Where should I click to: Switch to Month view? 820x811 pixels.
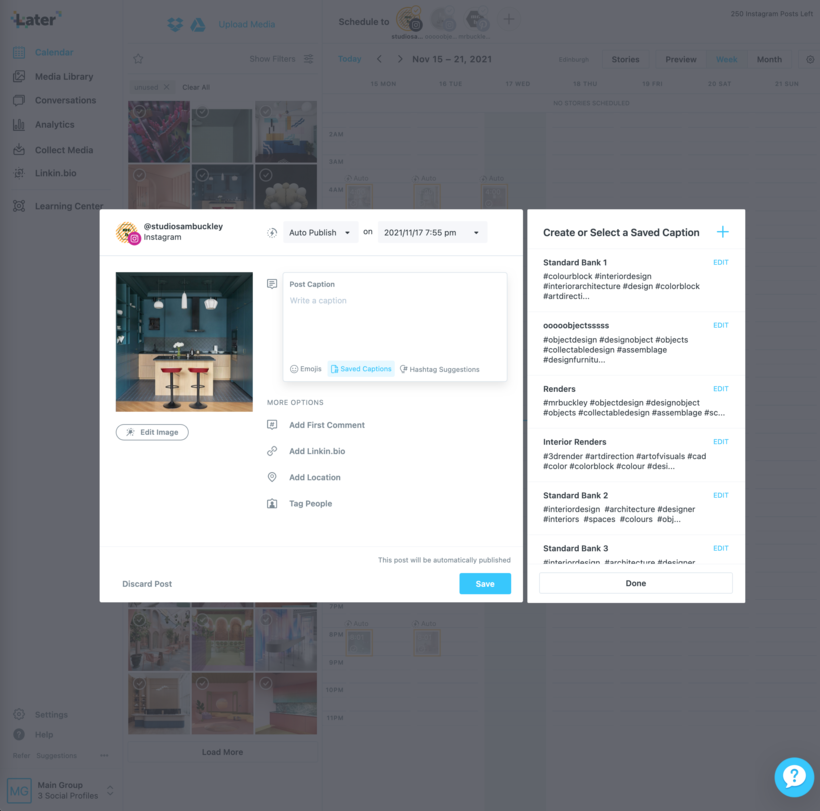coord(769,59)
